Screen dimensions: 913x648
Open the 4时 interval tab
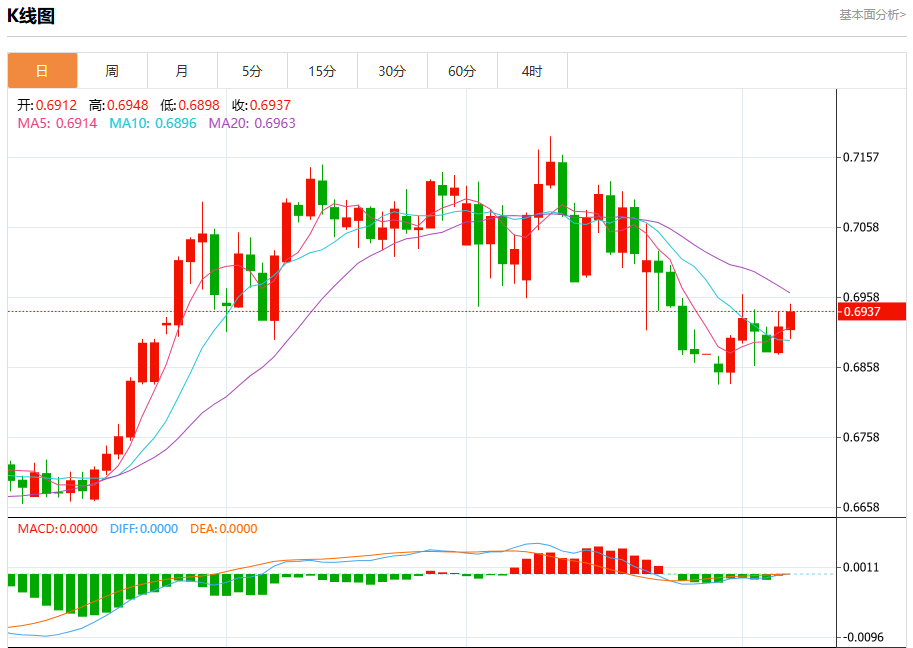532,71
